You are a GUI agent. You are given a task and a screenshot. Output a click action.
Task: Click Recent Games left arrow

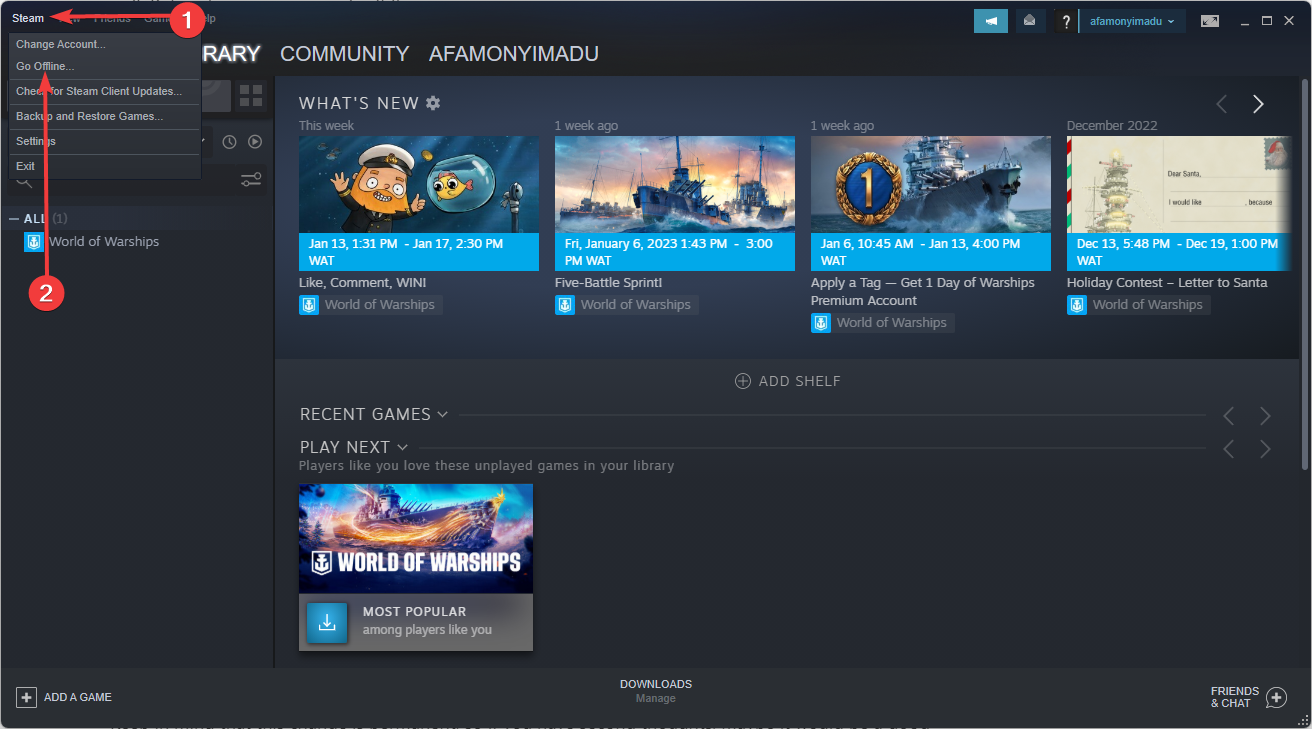[1229, 415]
